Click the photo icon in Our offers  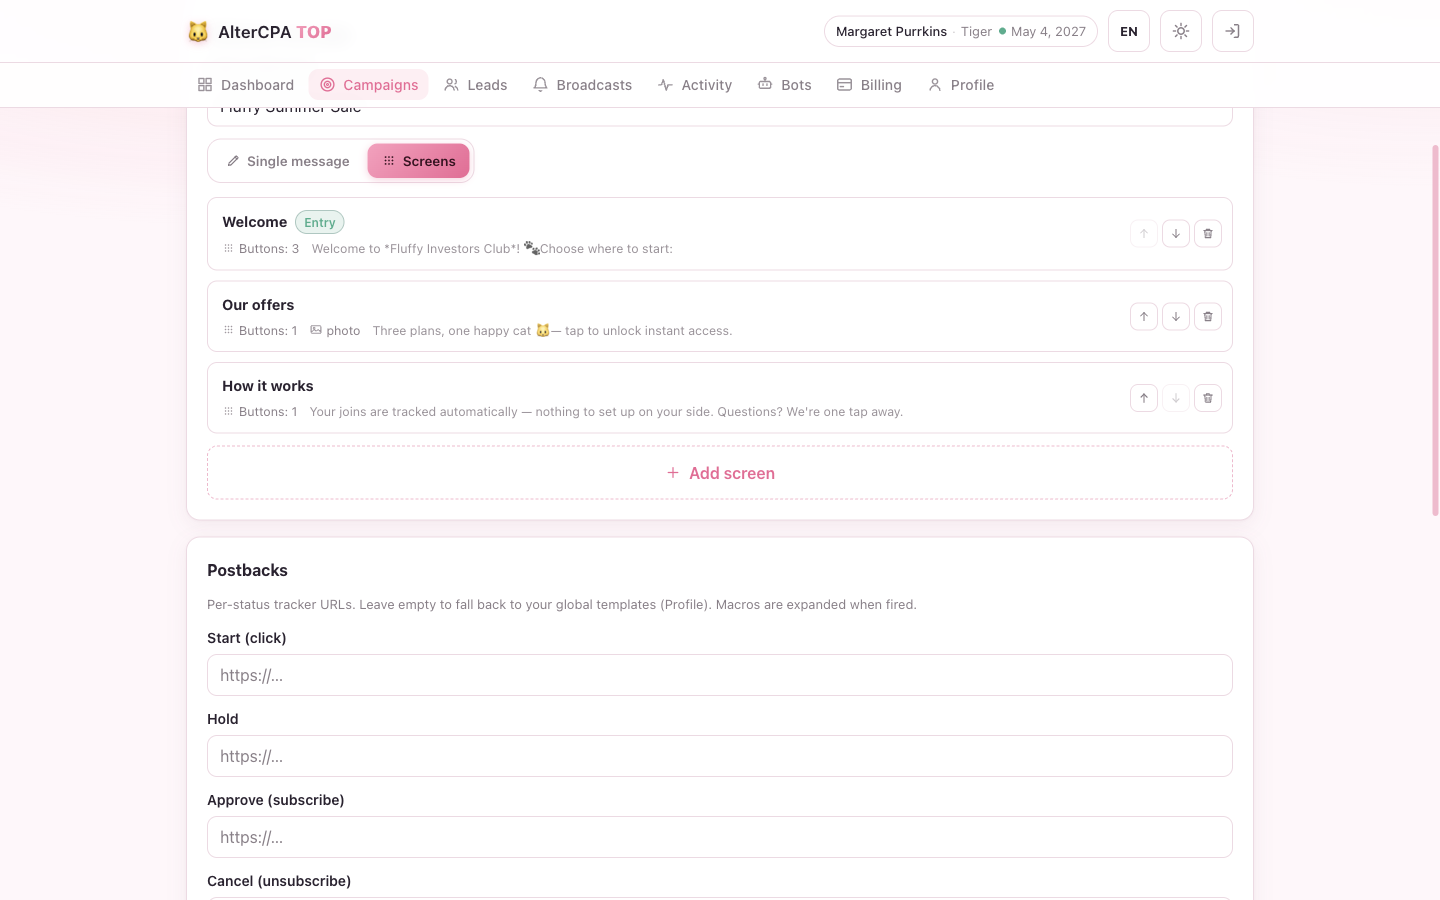(x=316, y=330)
